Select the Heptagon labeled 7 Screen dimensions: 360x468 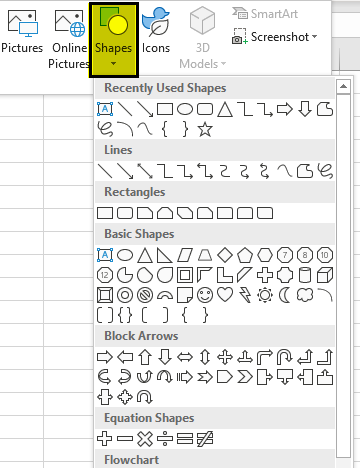coord(285,255)
